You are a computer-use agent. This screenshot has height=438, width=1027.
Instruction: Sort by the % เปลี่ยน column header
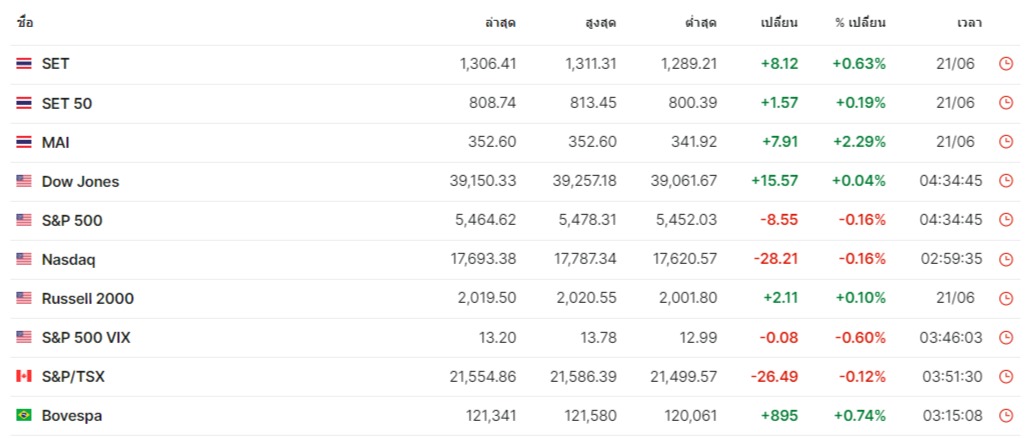860,22
